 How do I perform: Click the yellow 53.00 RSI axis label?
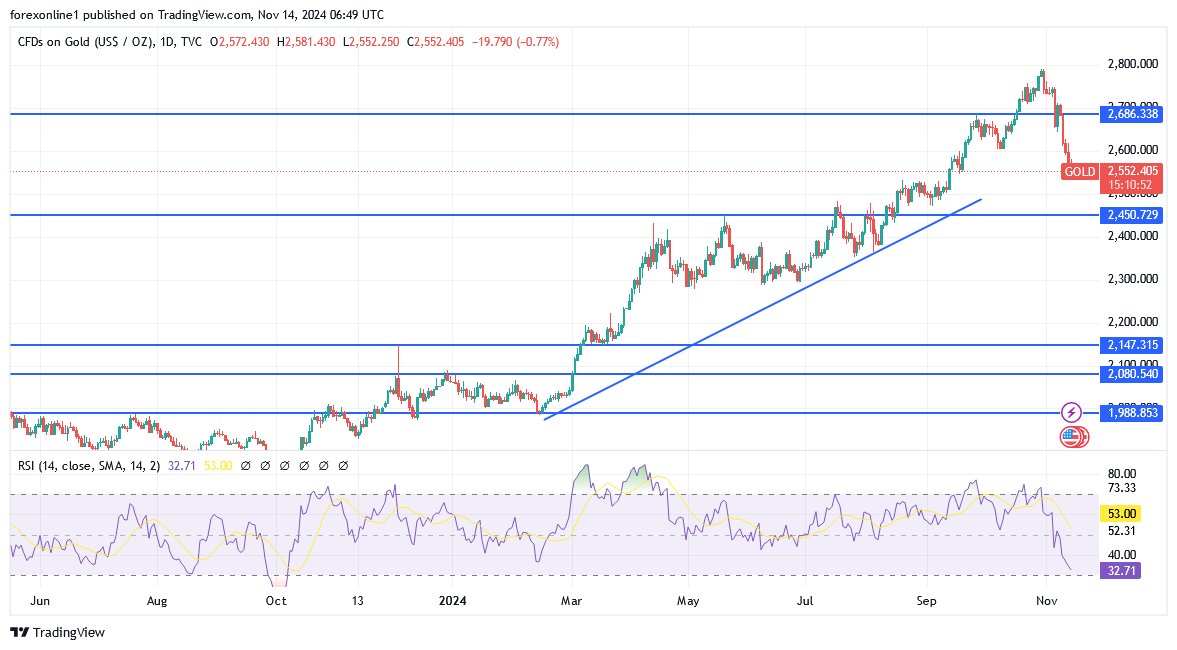pyautogui.click(x=1121, y=514)
